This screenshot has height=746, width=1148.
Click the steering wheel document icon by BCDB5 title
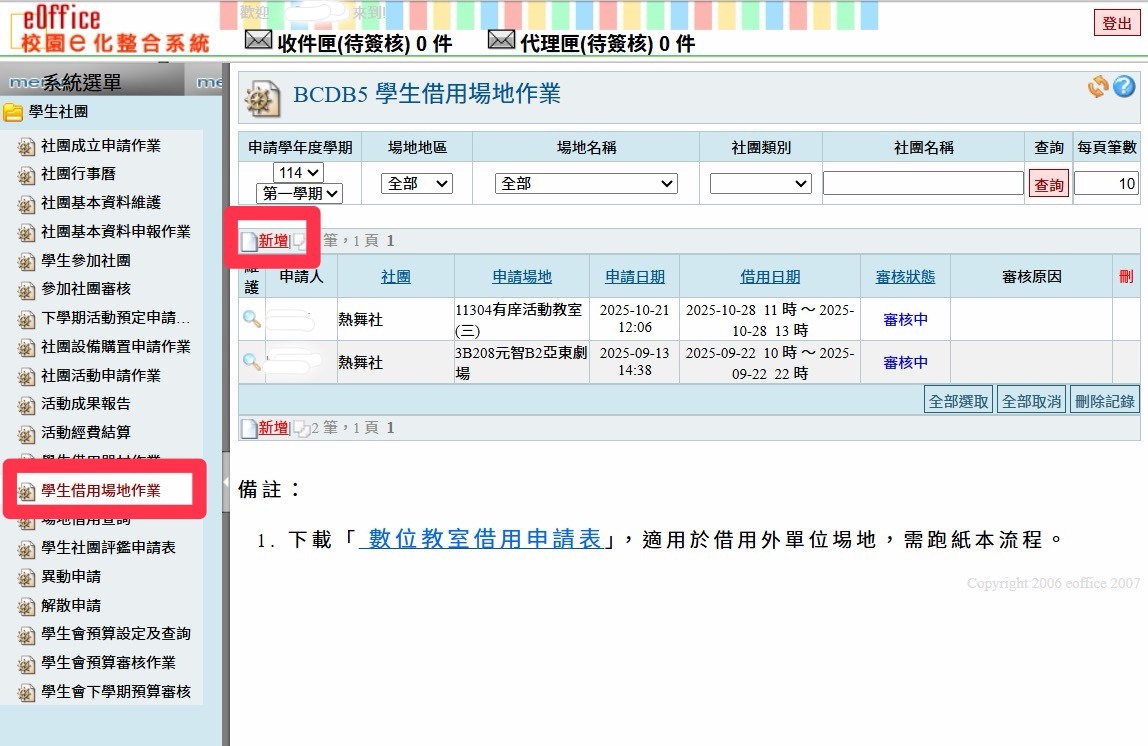[x=262, y=99]
